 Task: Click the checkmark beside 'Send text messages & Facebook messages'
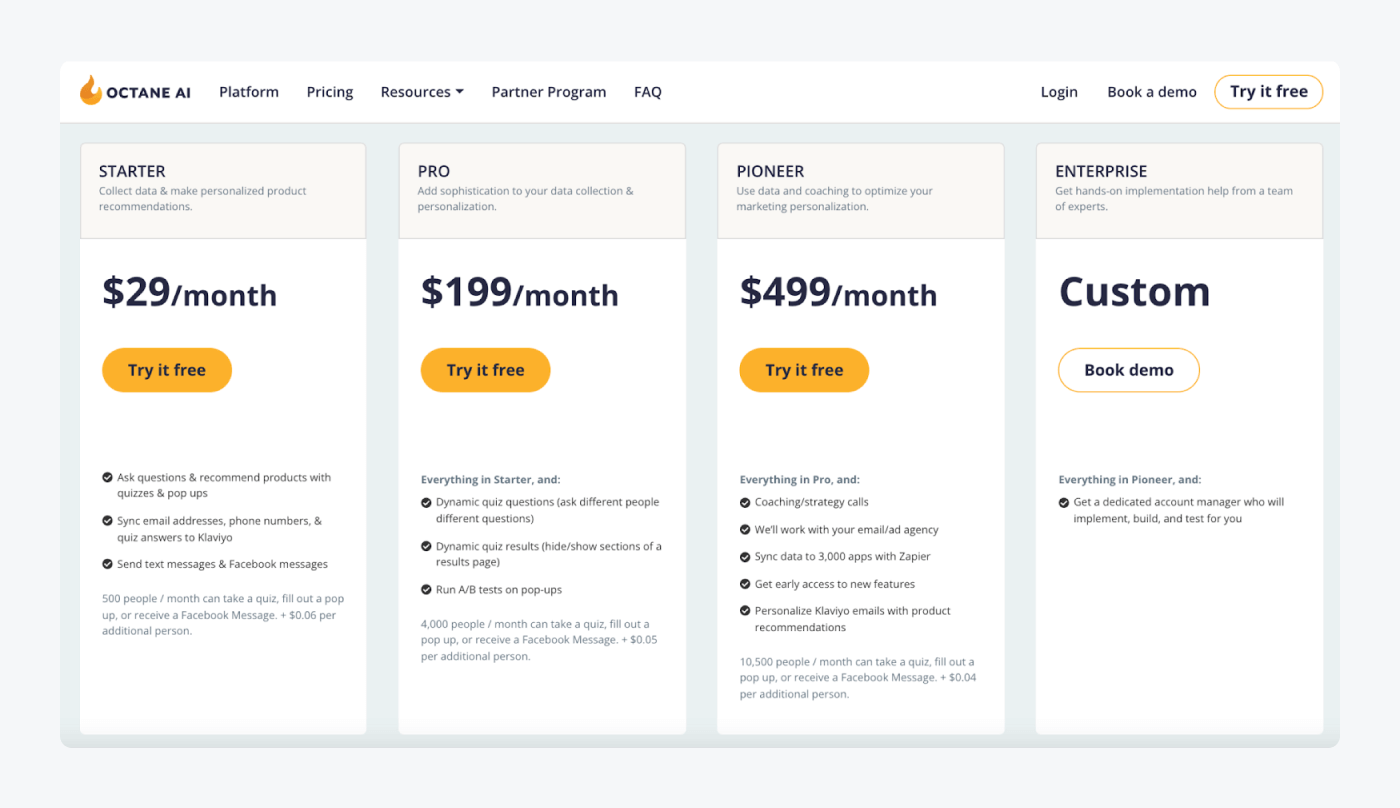click(x=107, y=564)
